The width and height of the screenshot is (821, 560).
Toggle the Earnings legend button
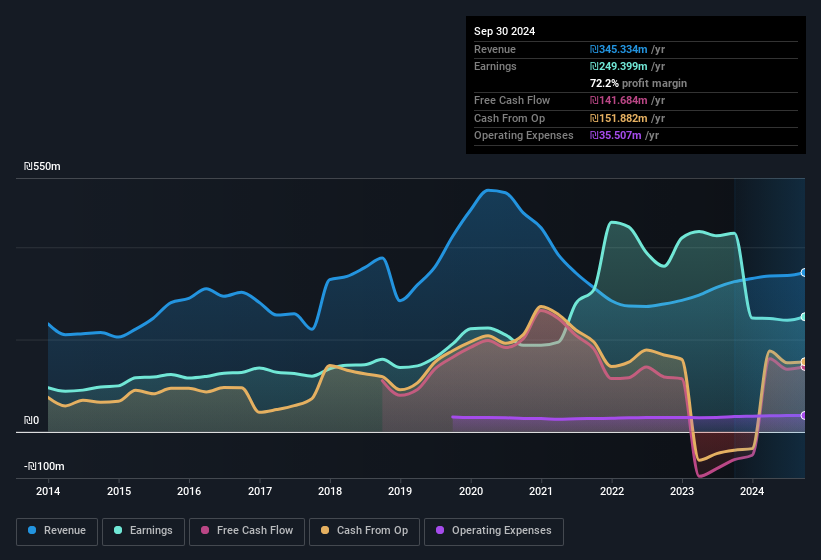(x=143, y=531)
